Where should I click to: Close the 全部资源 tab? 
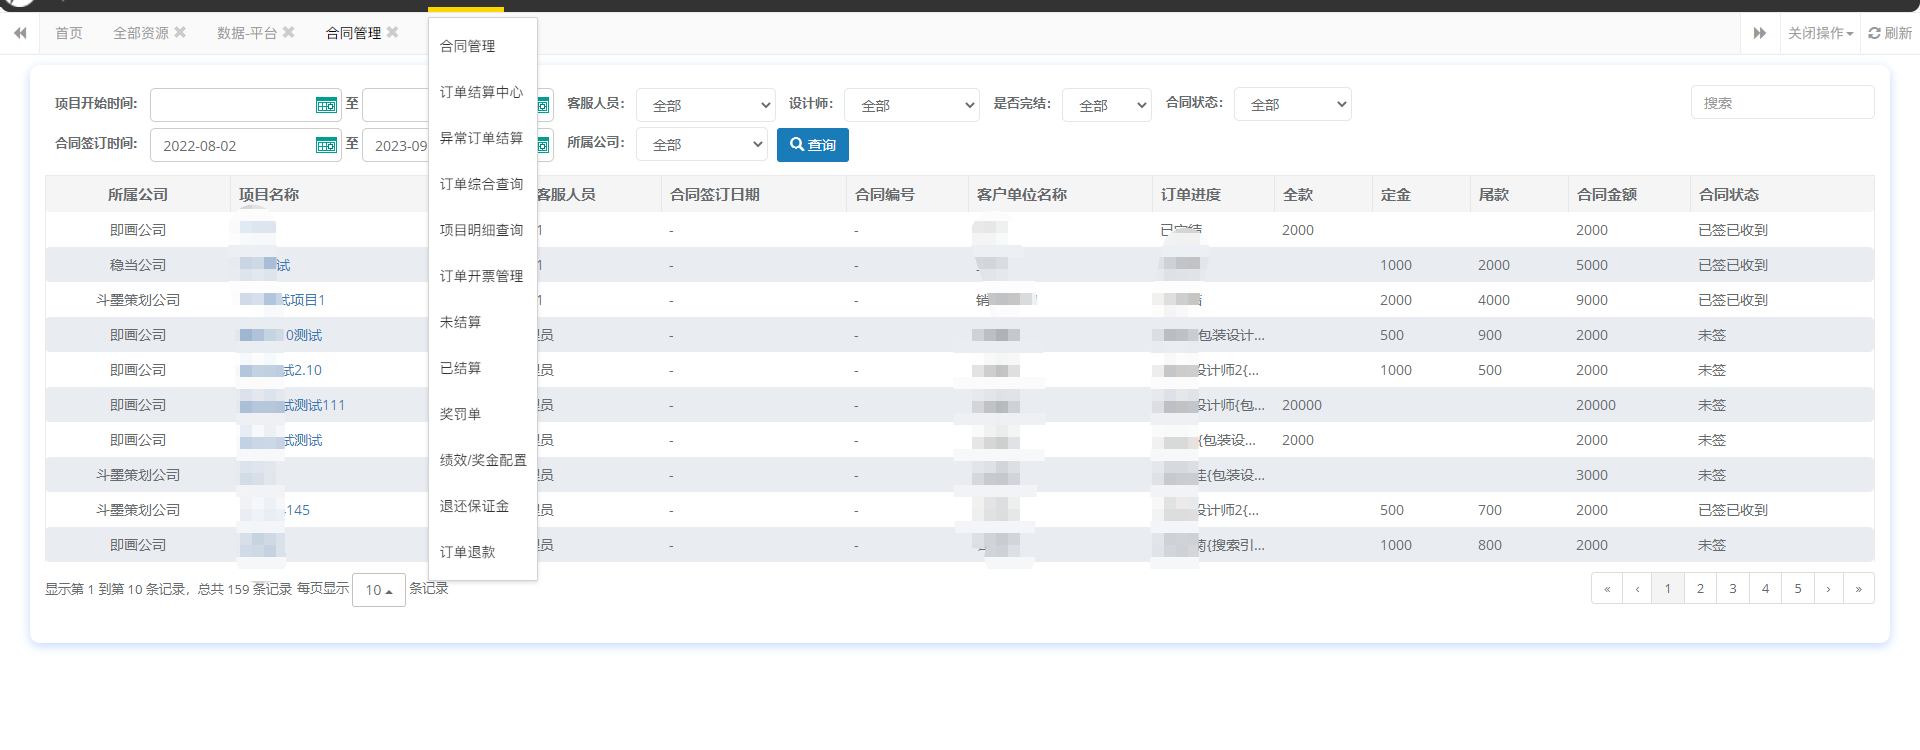pos(180,32)
